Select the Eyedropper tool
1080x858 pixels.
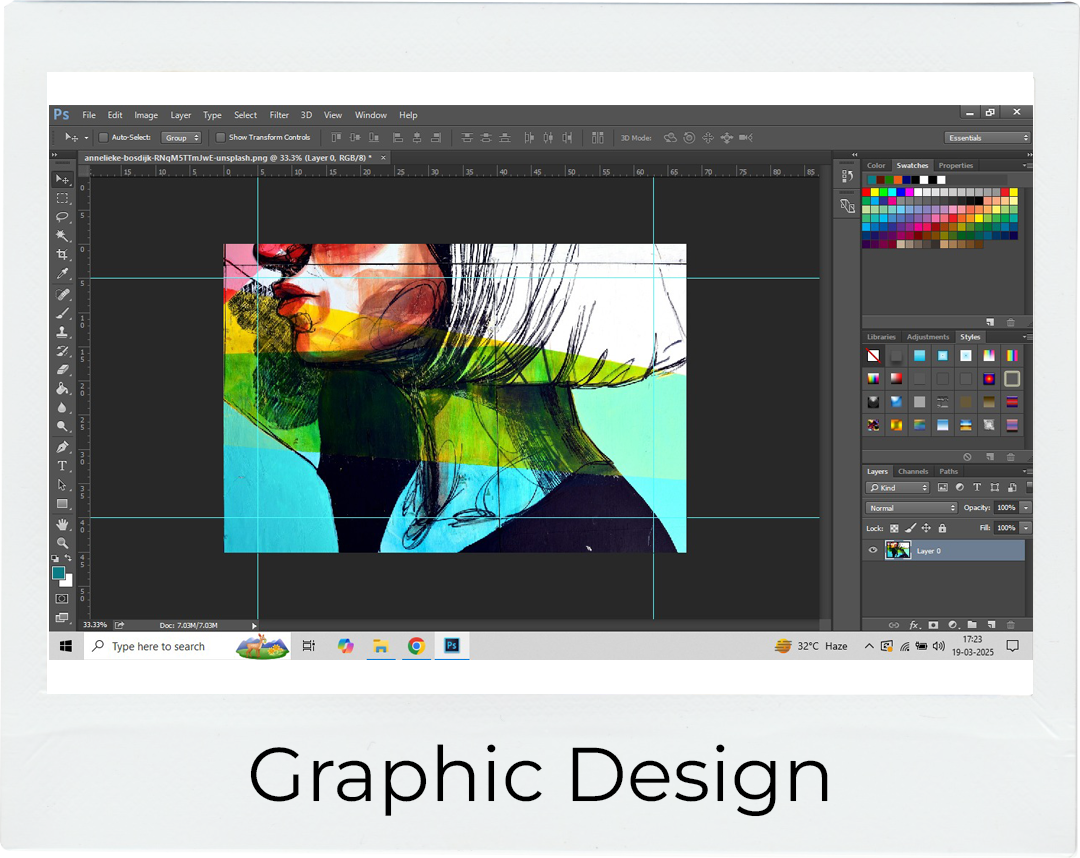click(63, 273)
